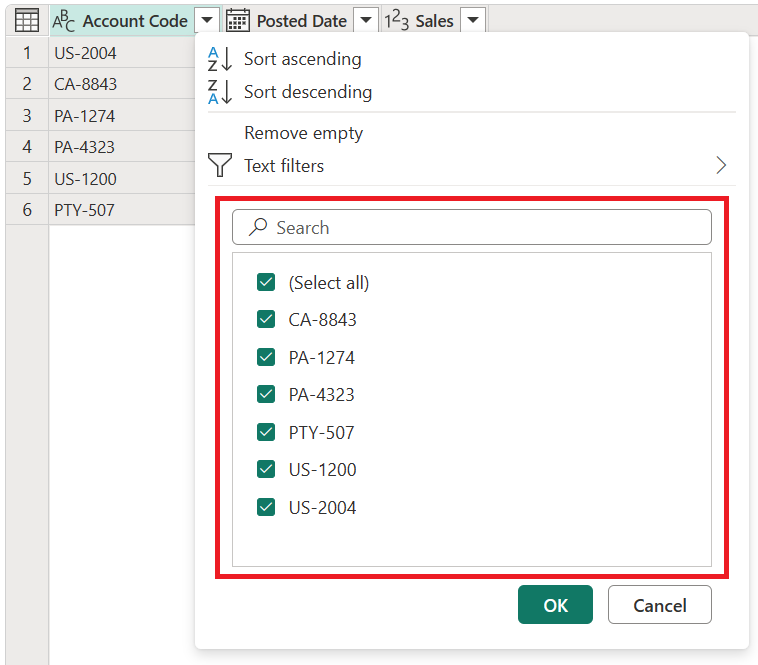Click inside the Search input field
Screen dimensions: 758x665
tap(472, 227)
